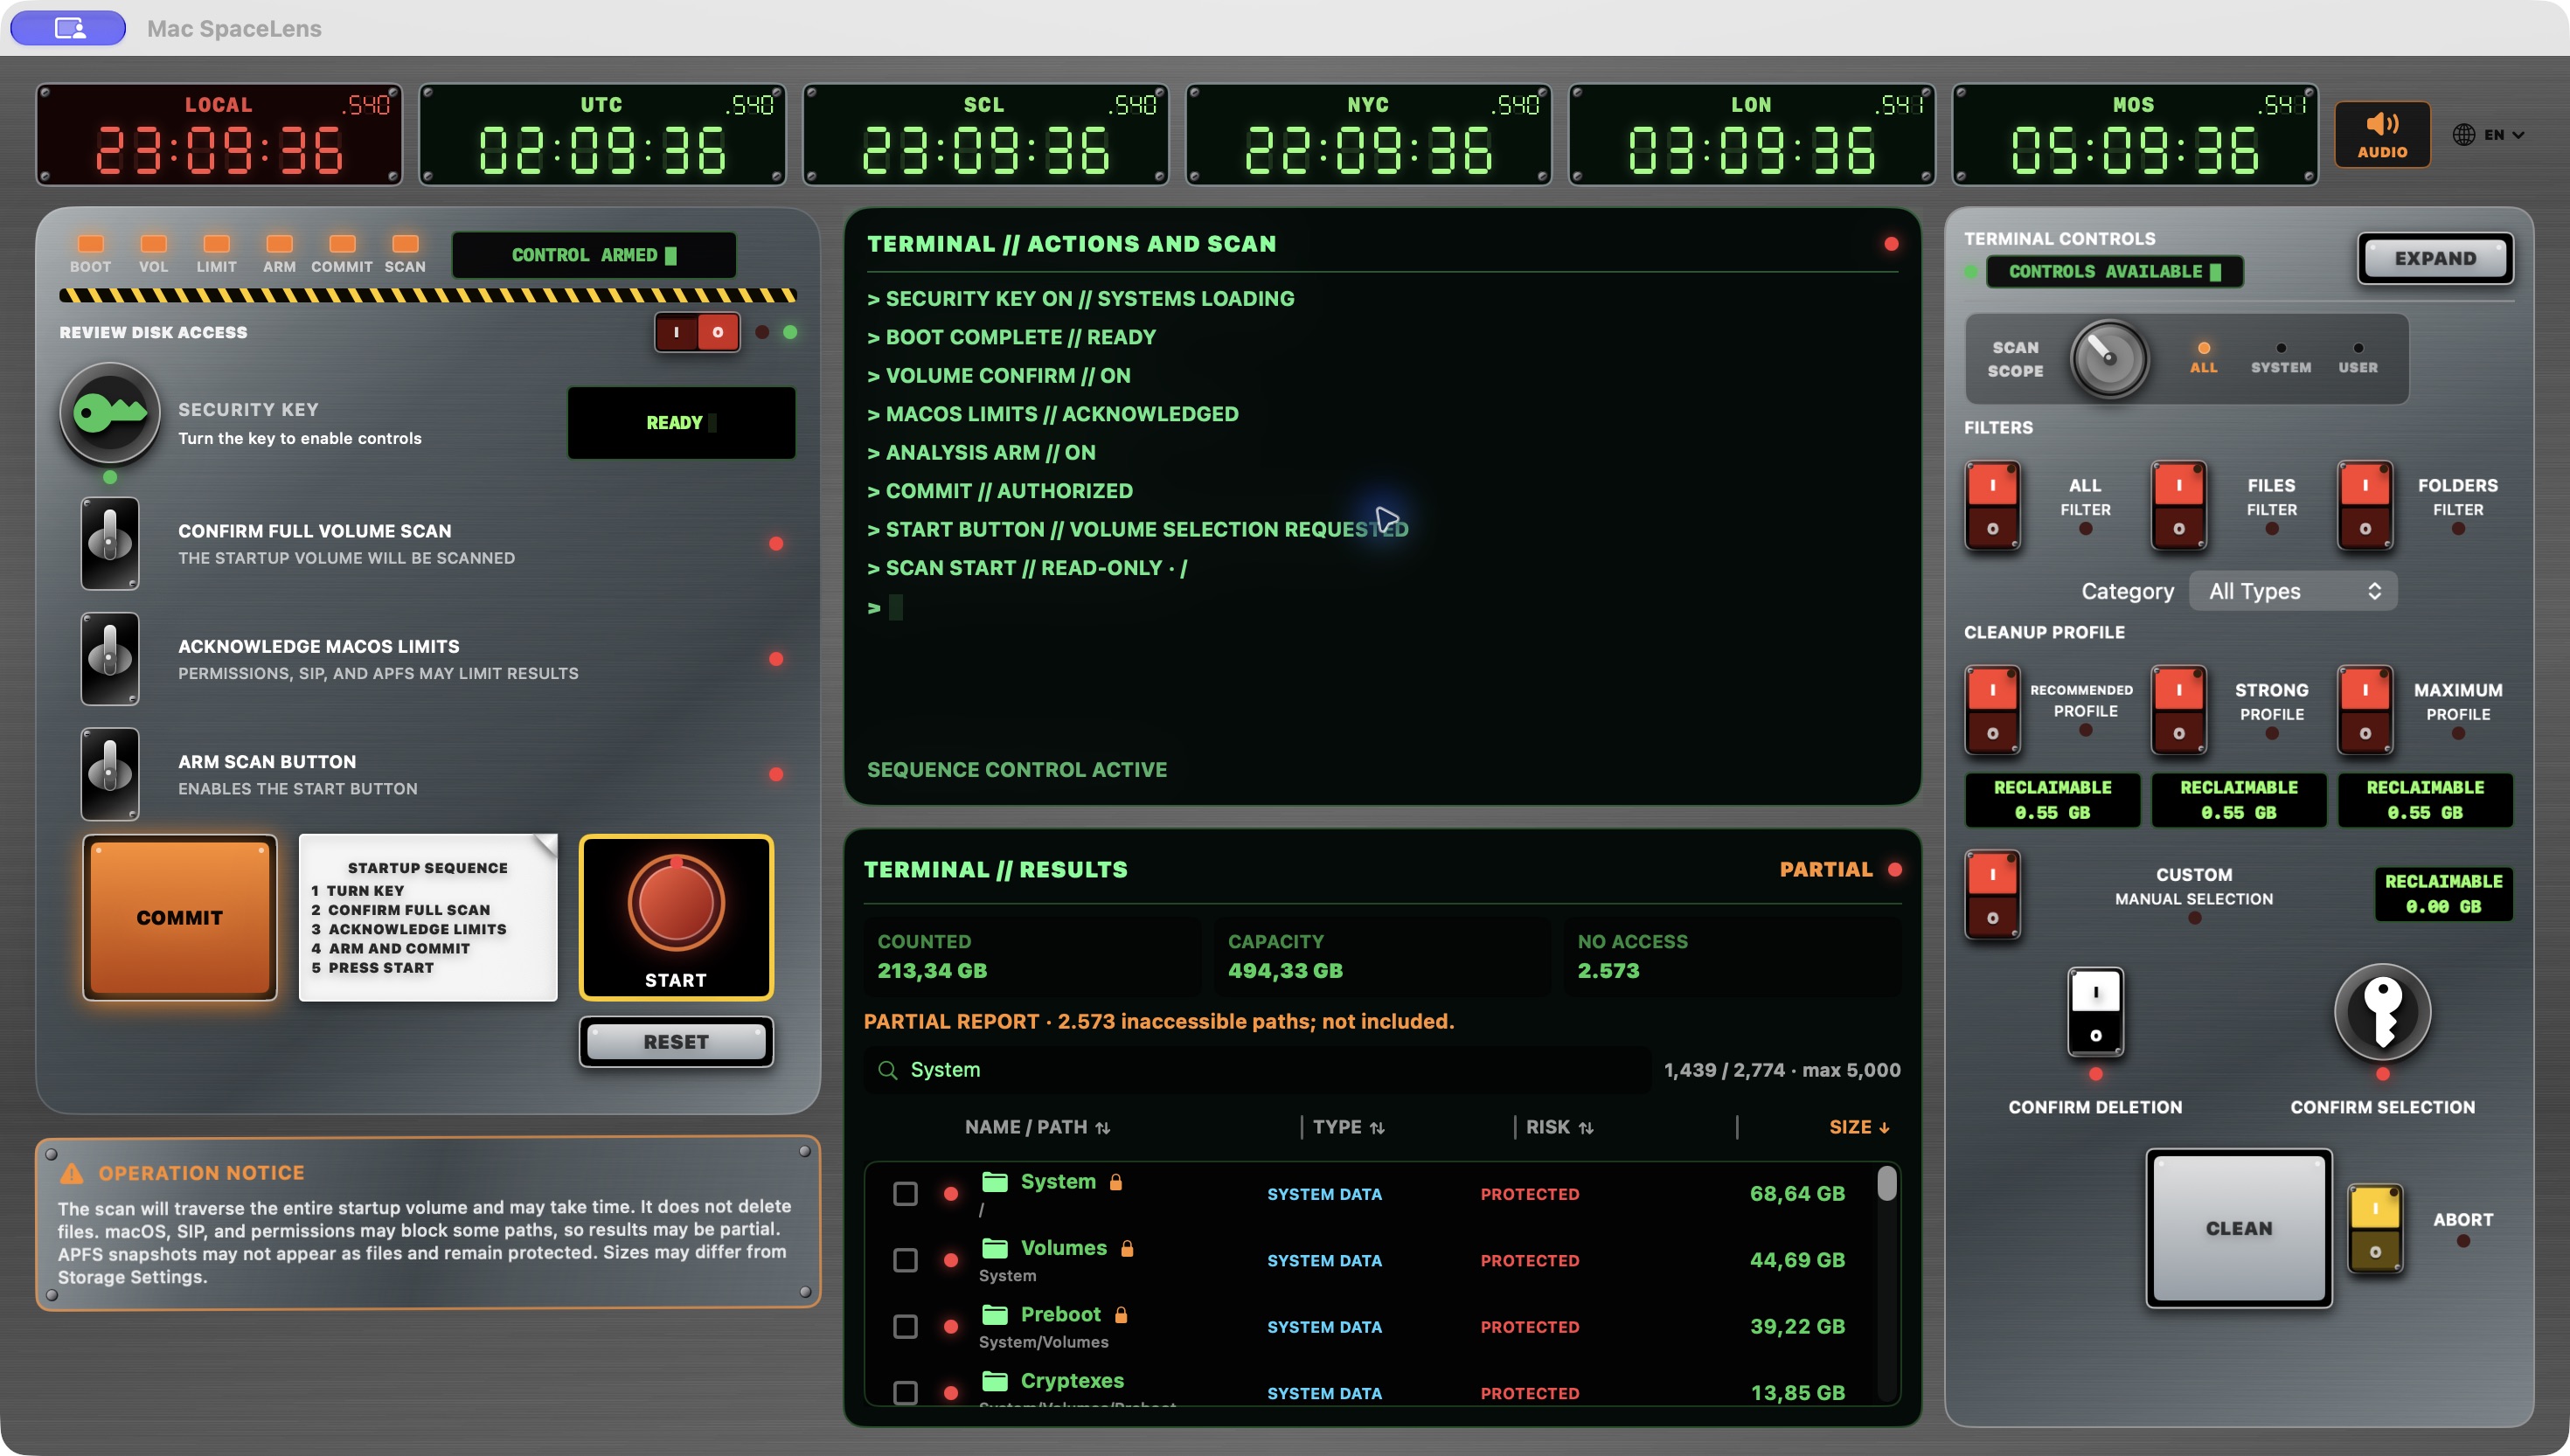Toggle the Recommended Profile rocker switch
Screen dimensions: 2570x1456
click(x=1992, y=710)
